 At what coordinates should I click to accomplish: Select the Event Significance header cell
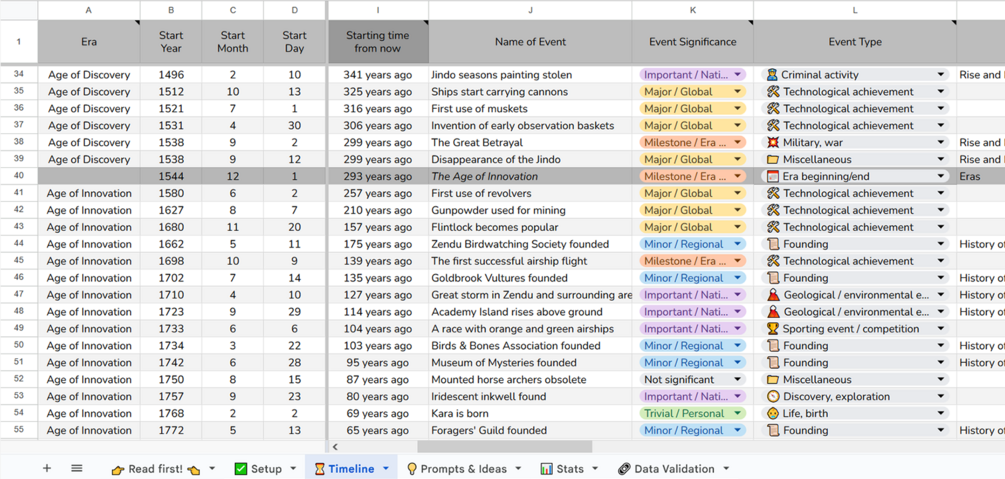[692, 42]
